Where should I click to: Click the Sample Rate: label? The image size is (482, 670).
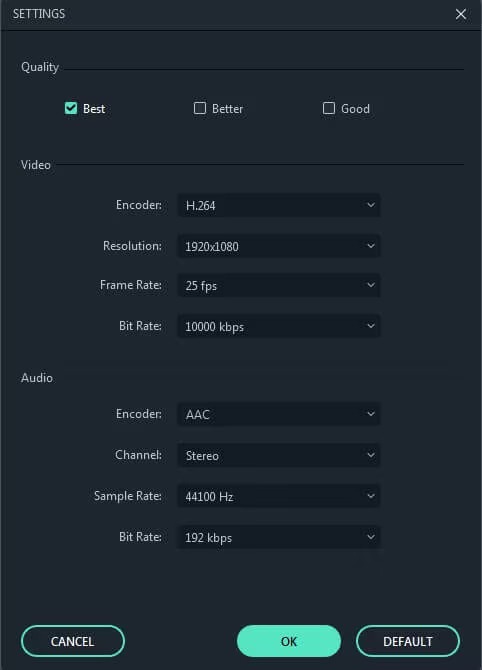coord(128,496)
